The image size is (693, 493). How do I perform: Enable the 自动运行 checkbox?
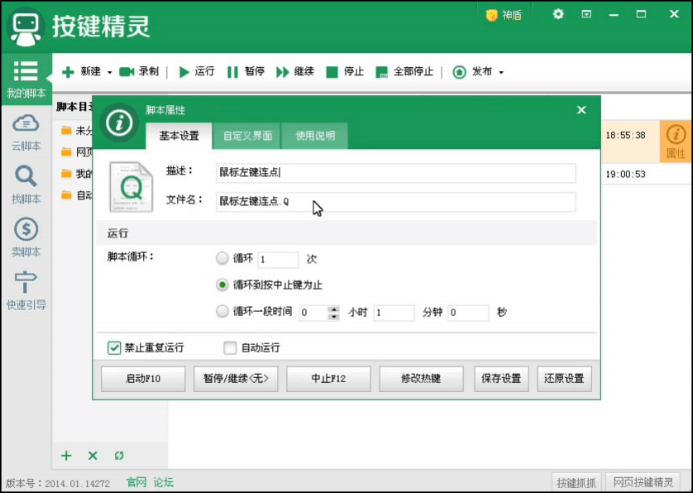point(230,348)
